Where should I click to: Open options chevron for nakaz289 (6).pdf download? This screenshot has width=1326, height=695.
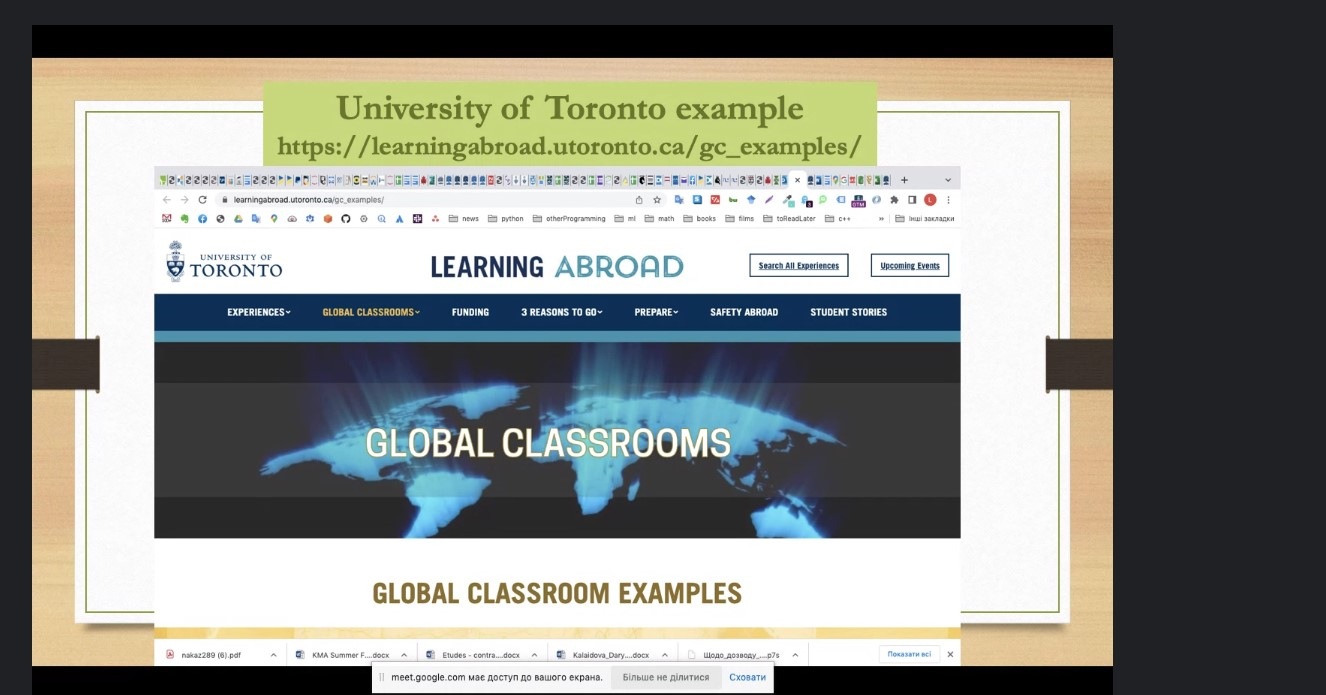[273, 655]
